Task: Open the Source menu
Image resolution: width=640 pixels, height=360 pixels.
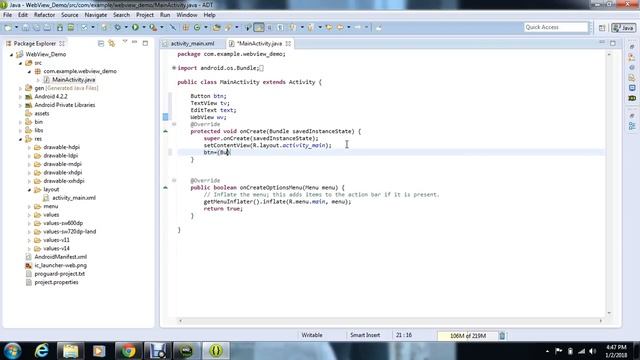Action: tap(70, 15)
